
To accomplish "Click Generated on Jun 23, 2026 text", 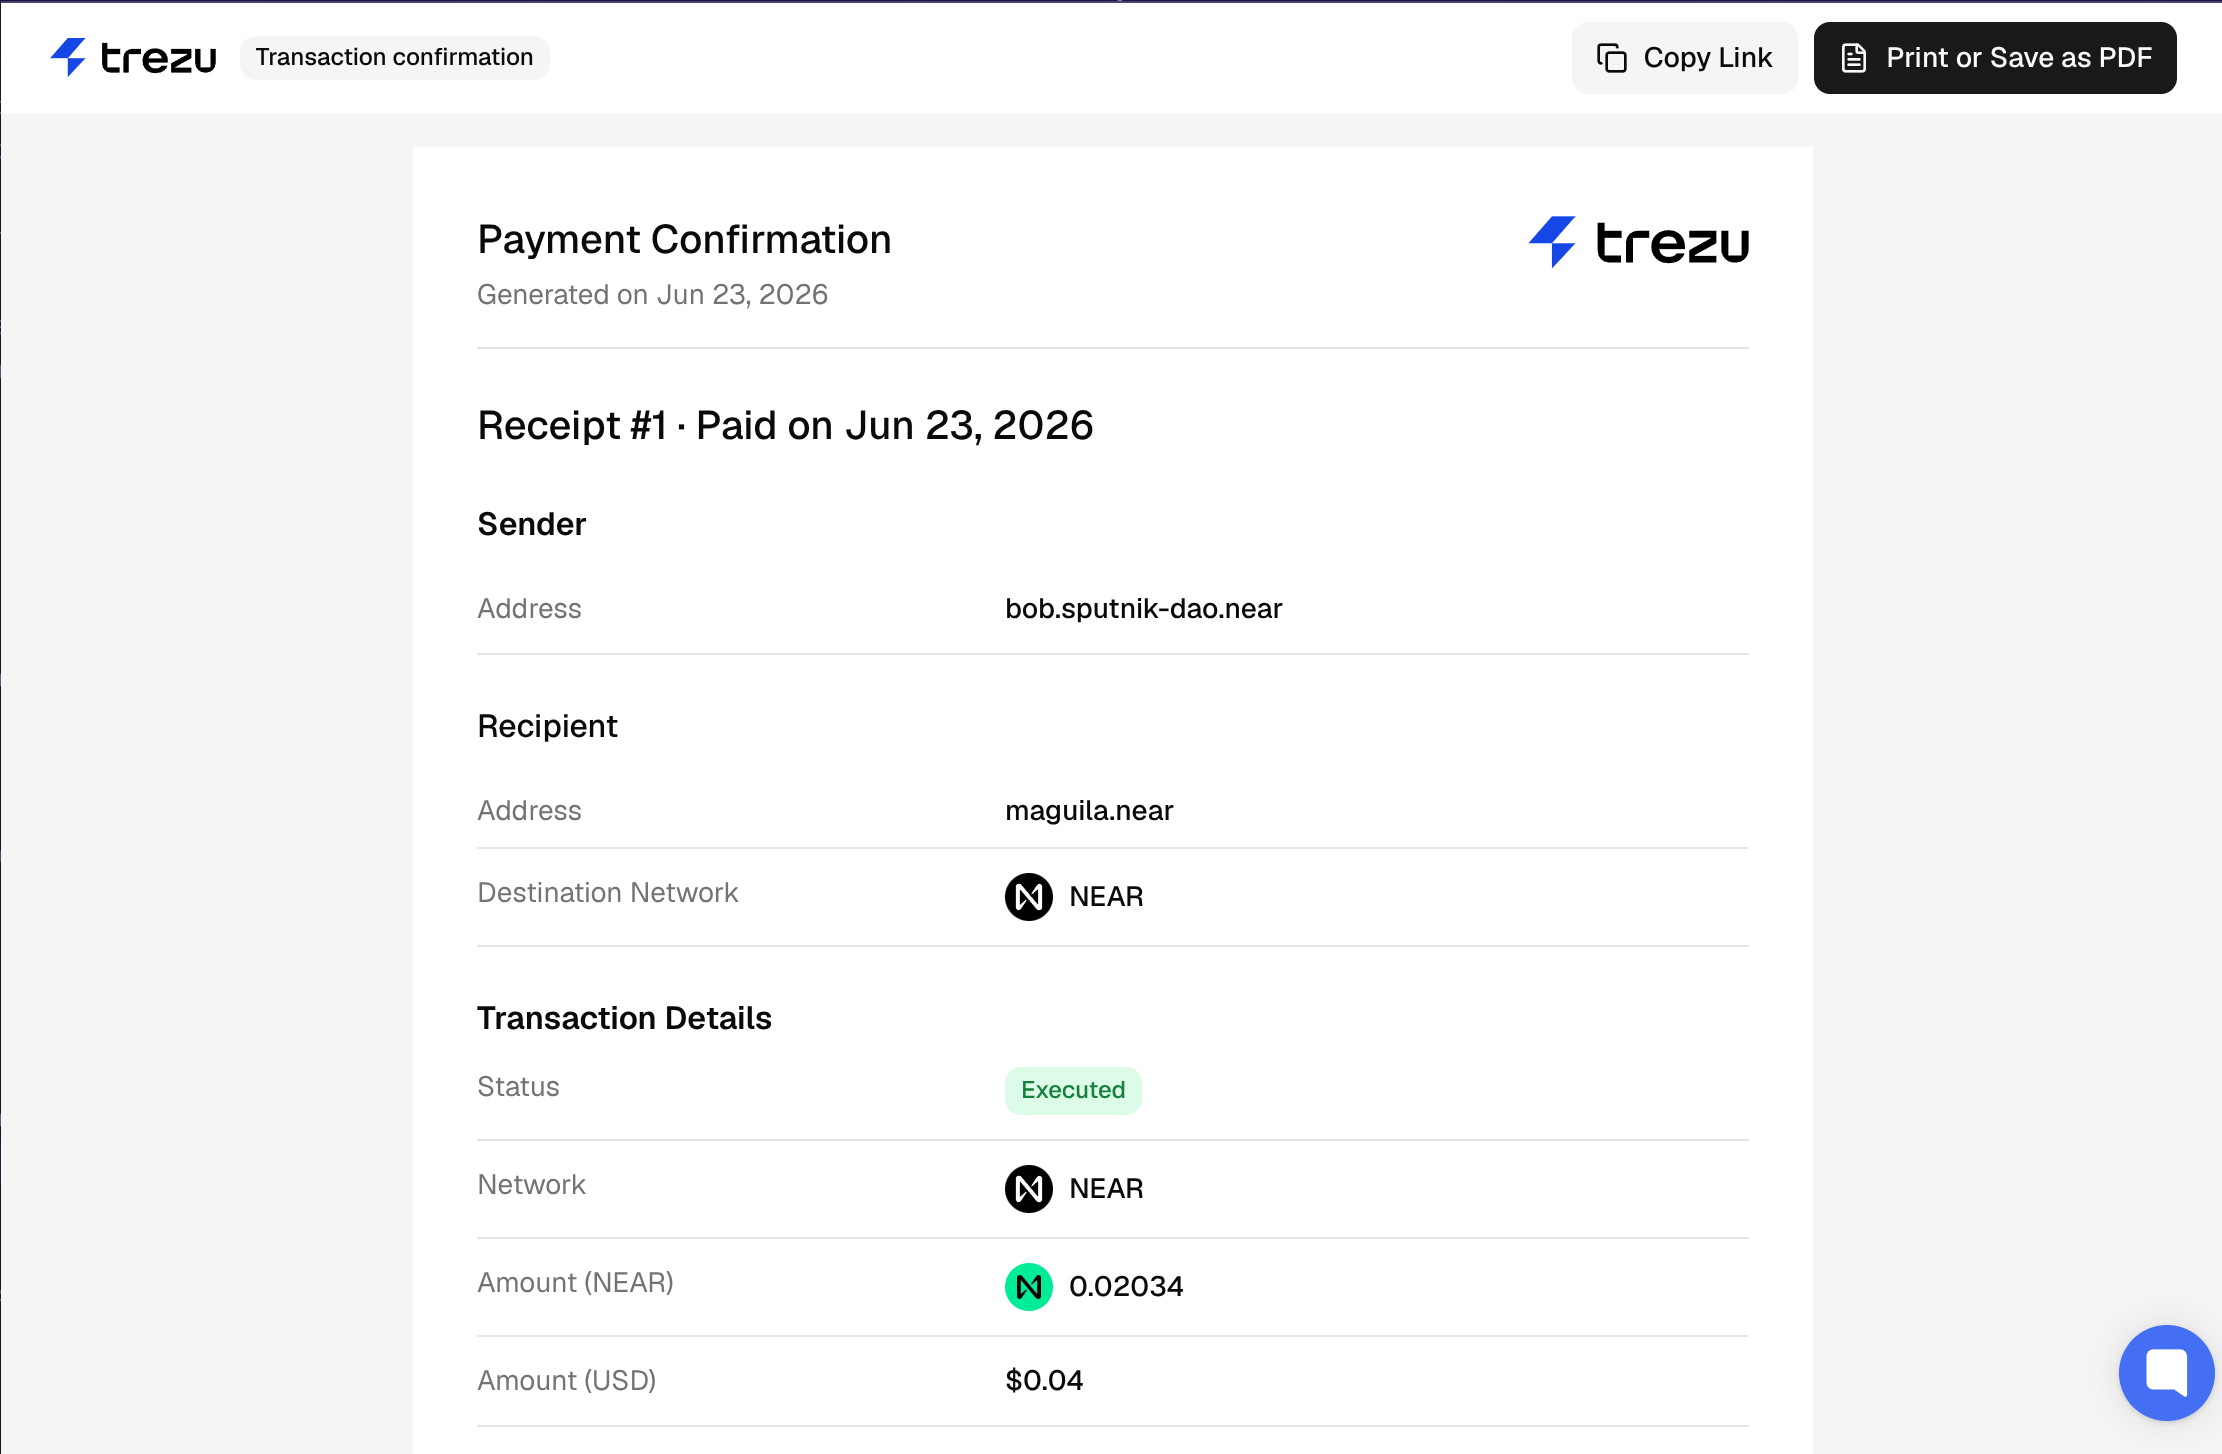I will click(x=652, y=295).
